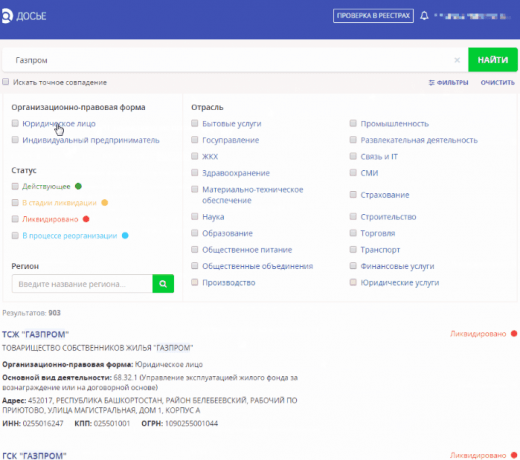Select Промышленность industry checkbox
Image resolution: width=520 pixels, height=460 pixels.
point(353,123)
